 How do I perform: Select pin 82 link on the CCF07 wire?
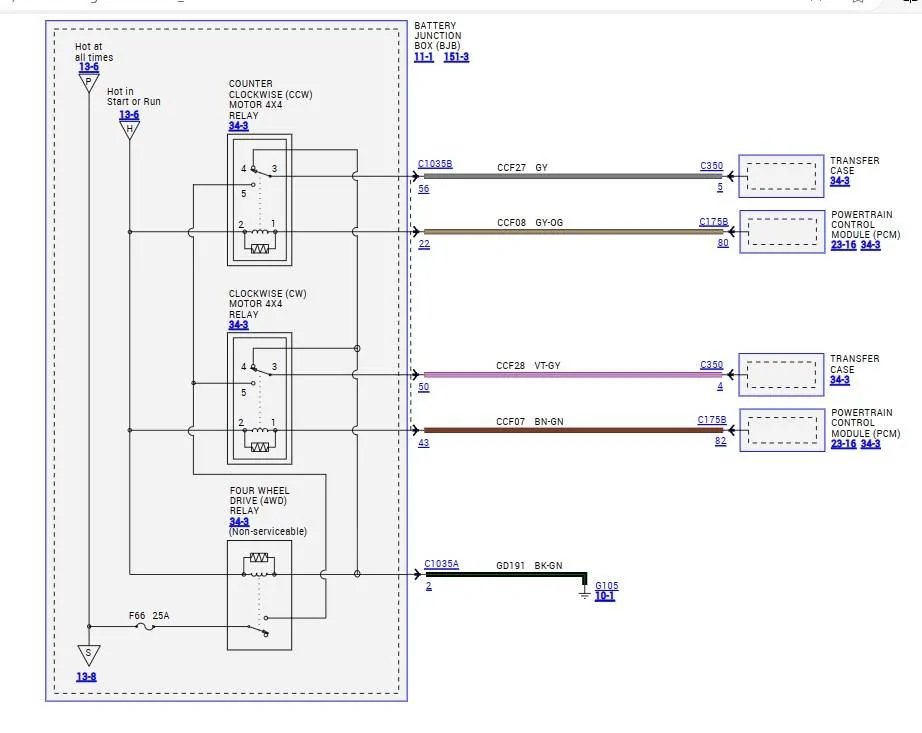[720, 441]
